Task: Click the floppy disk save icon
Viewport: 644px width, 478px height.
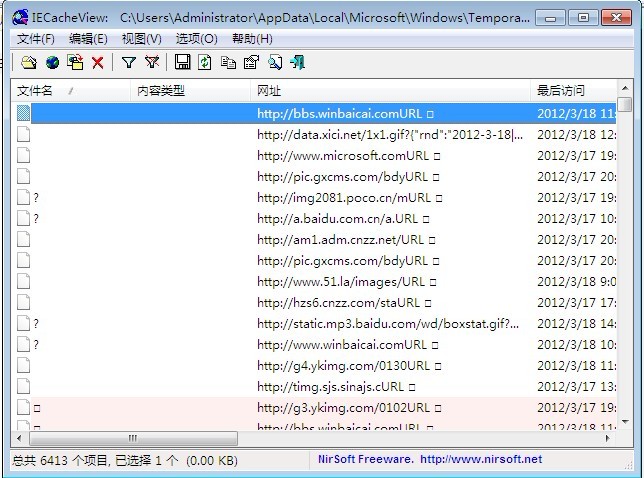Action: pos(182,62)
